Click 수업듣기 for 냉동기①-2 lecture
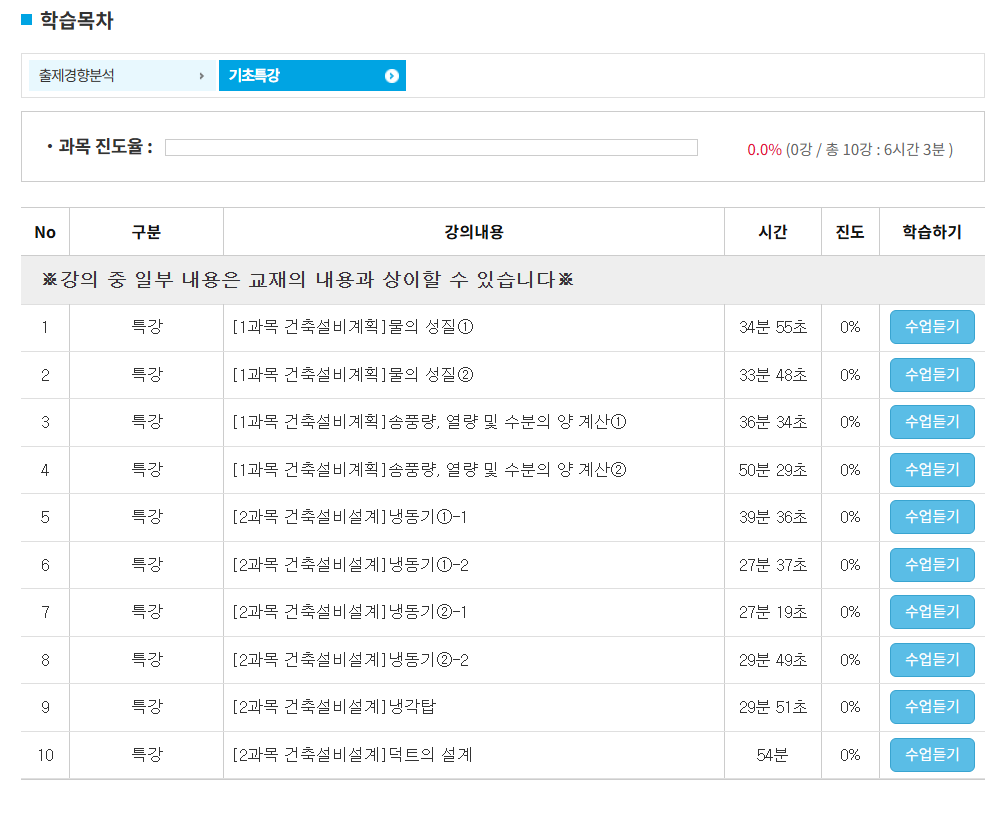 (x=931, y=565)
